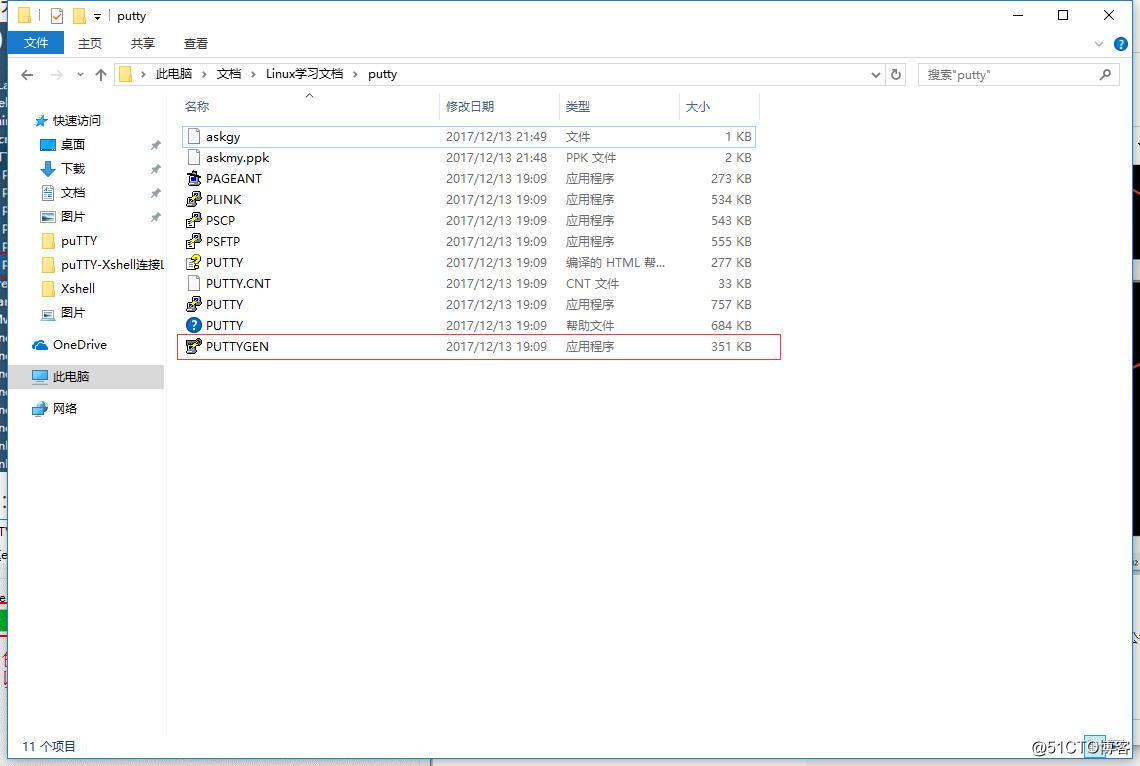Unpin 下载 using its pin icon
Screen dimensions: 1140x766
155,169
